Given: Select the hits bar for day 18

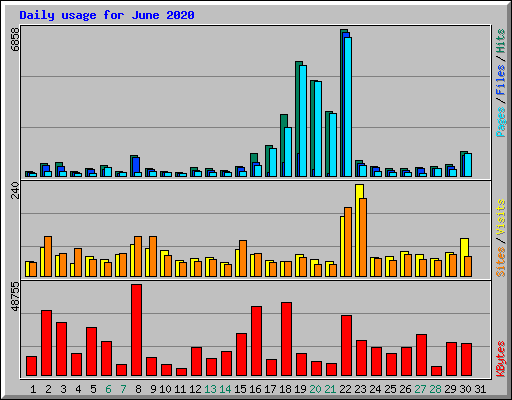Looking at the screenshot, I should (282, 146).
